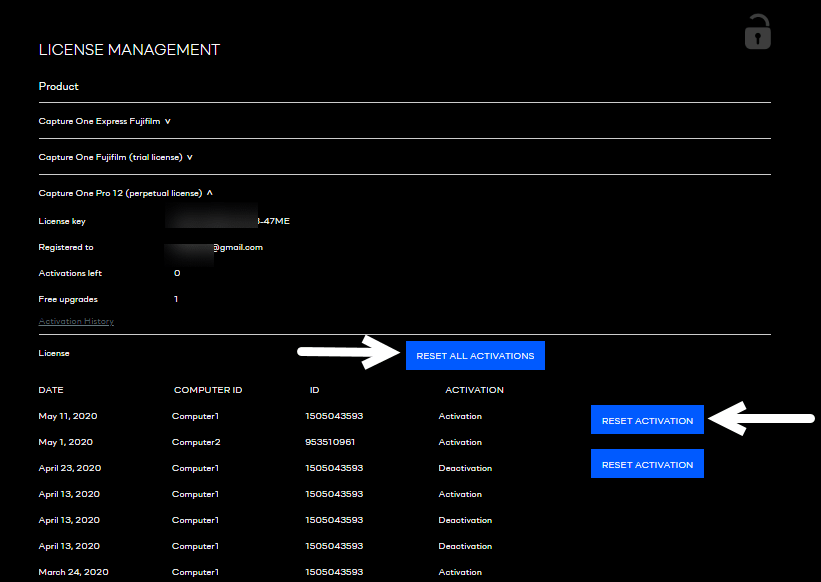Click the Free upgrades value showing 1
821x582 pixels.
pos(177,299)
